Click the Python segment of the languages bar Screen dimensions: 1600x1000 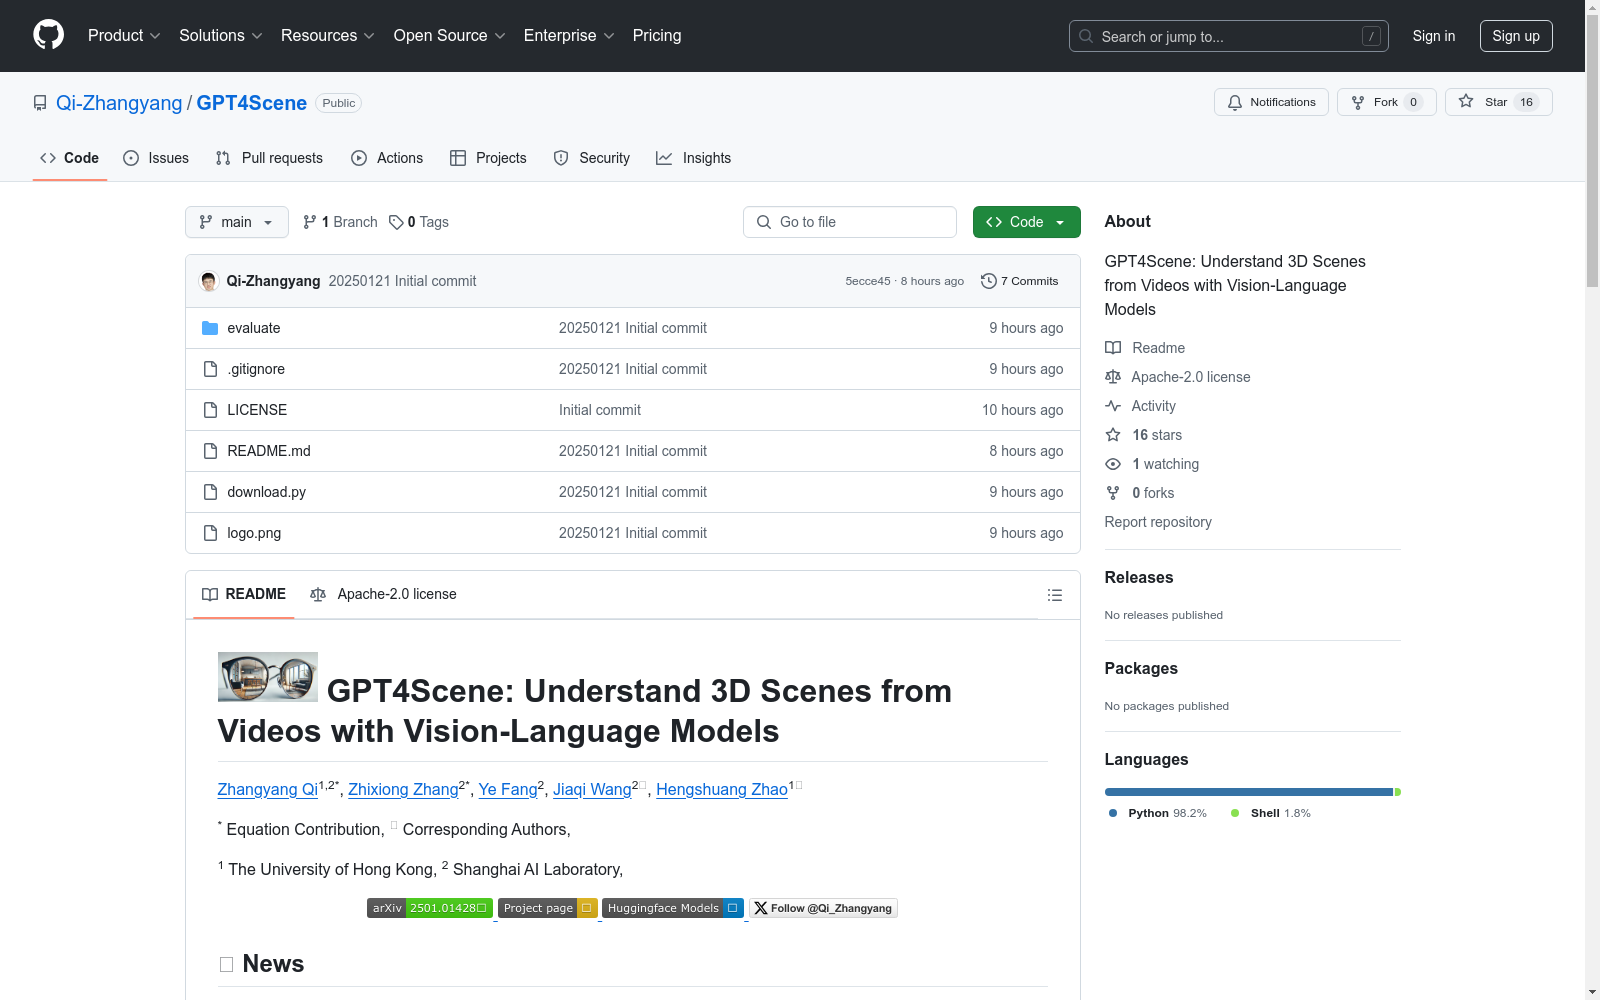point(1249,792)
